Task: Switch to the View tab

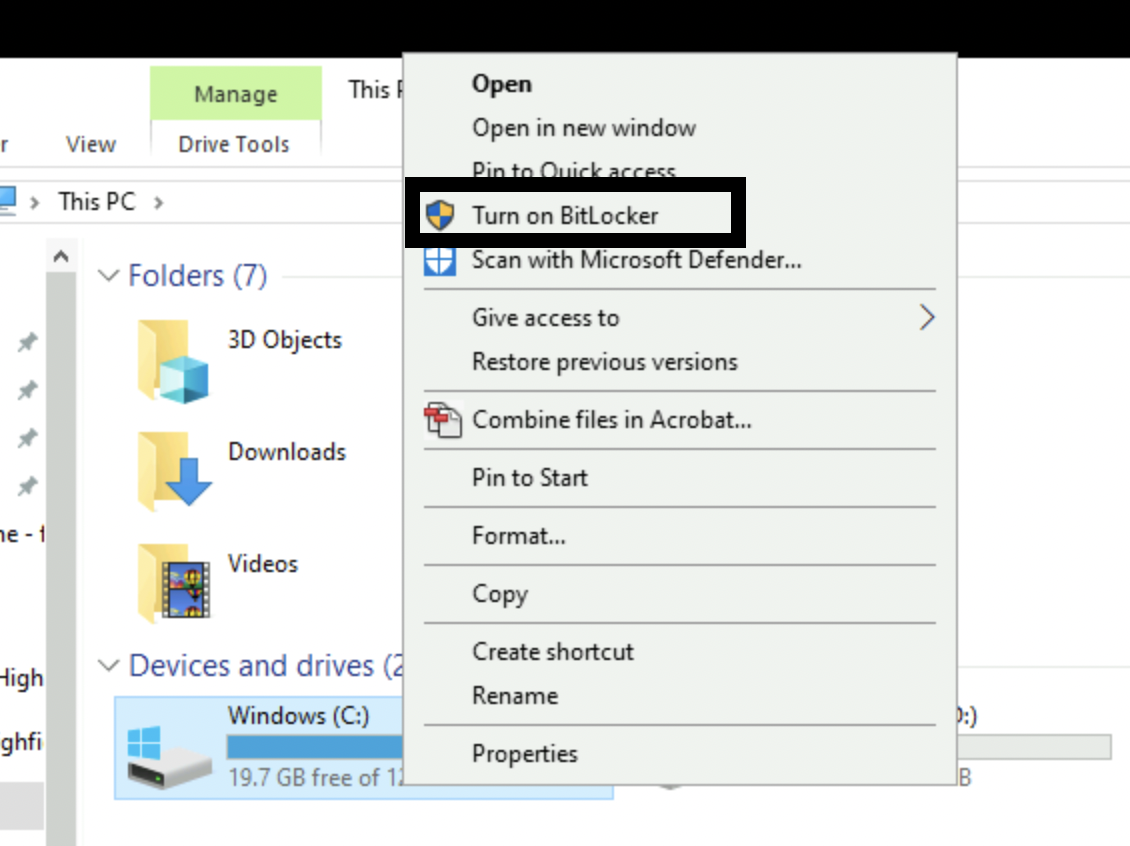Action: [x=90, y=144]
